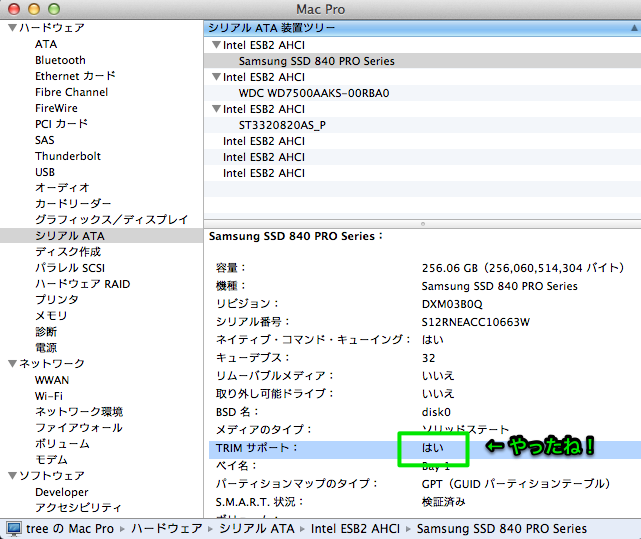641x539 pixels.
Task: Collapse the ソフトウェア section in sidebar
Action: pos(13,475)
